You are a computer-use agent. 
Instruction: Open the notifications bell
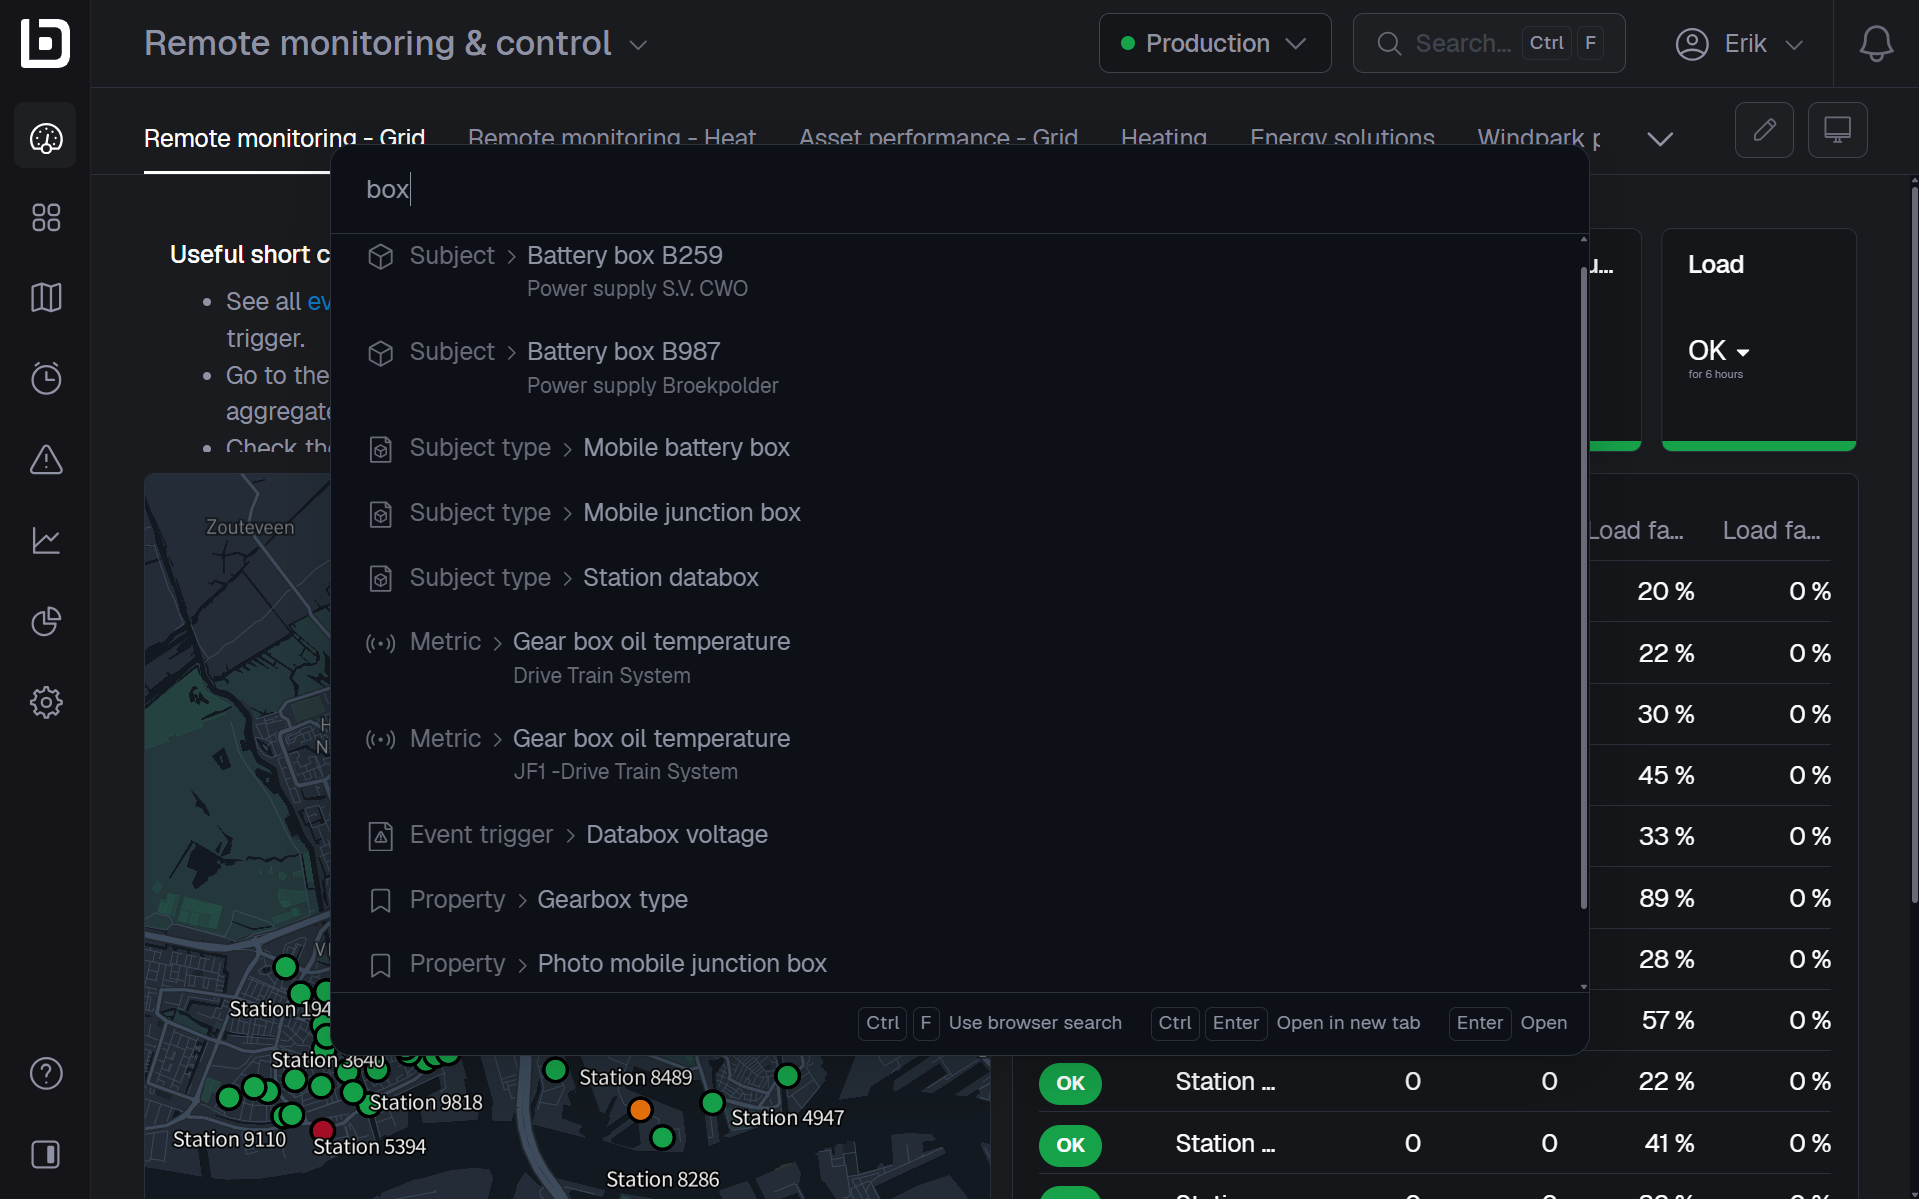pos(1876,44)
